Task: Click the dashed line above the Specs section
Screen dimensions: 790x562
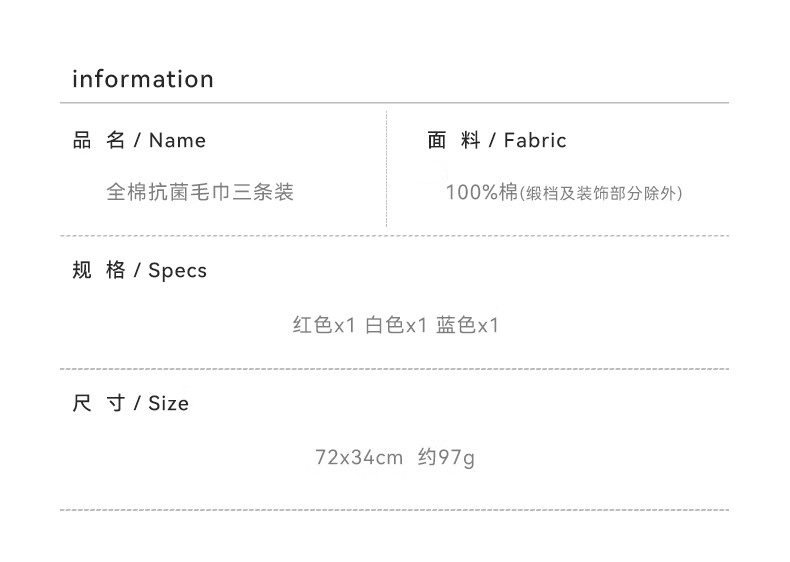Action: (x=394, y=236)
